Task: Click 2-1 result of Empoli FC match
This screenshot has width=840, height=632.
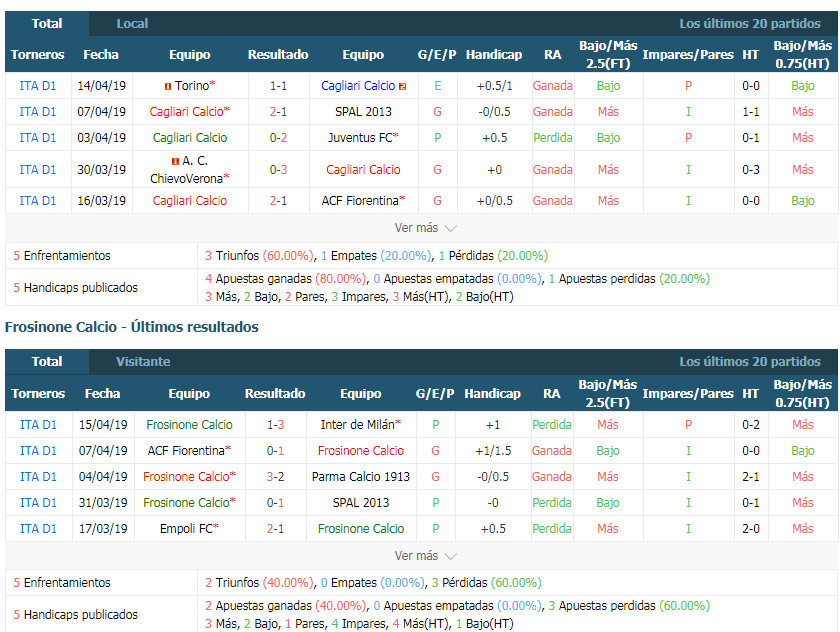Action: coord(275,529)
